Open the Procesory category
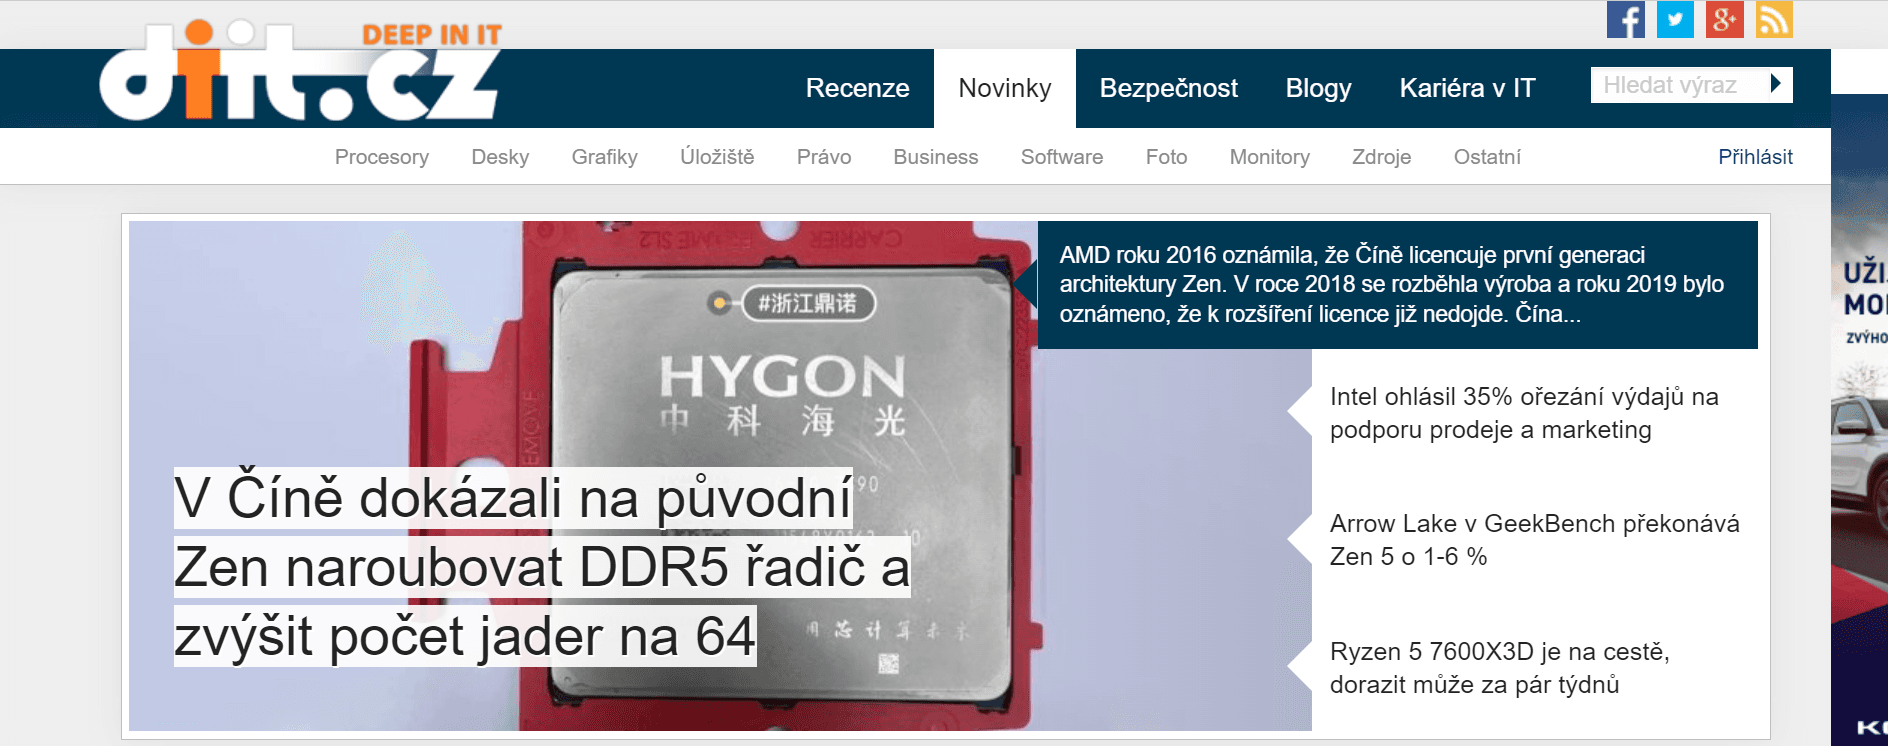 [x=382, y=157]
